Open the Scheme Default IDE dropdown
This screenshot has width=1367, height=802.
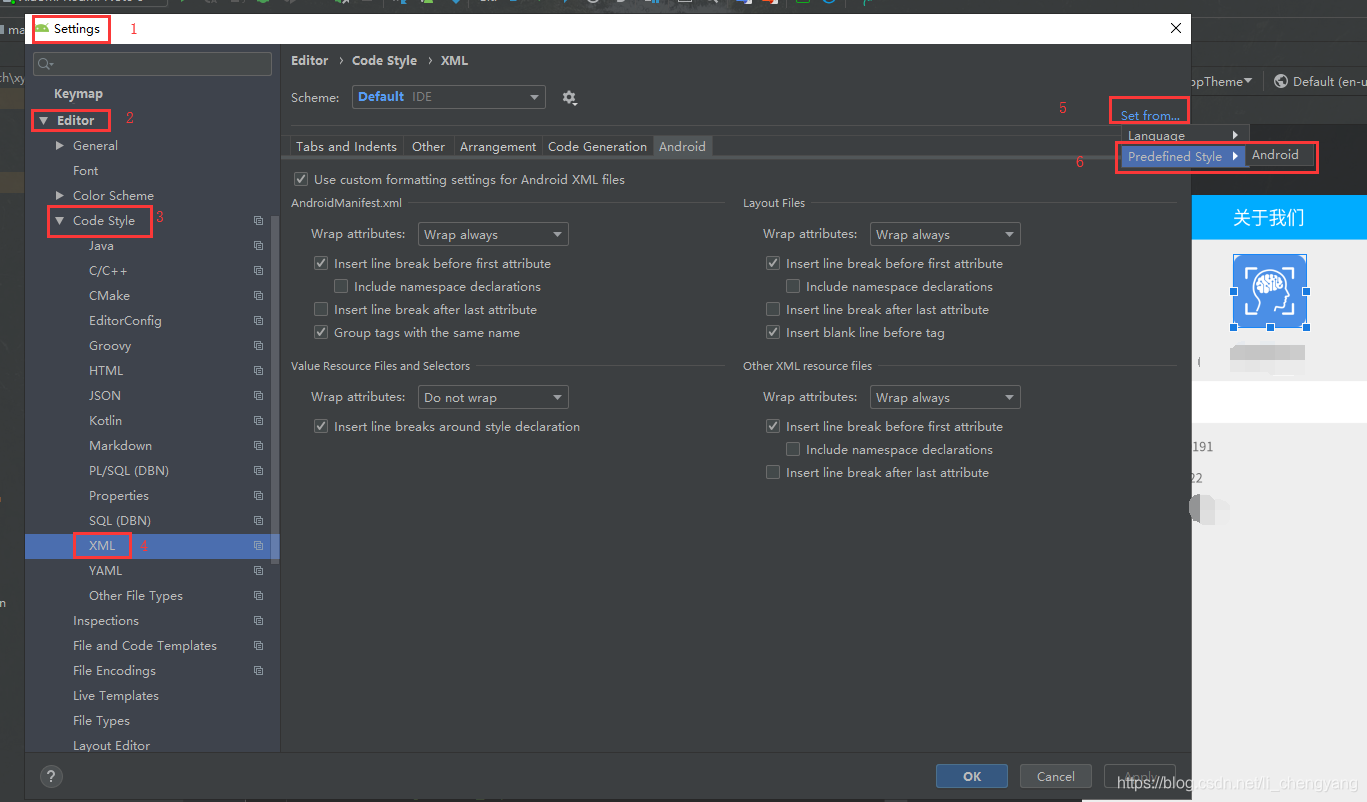coord(448,97)
